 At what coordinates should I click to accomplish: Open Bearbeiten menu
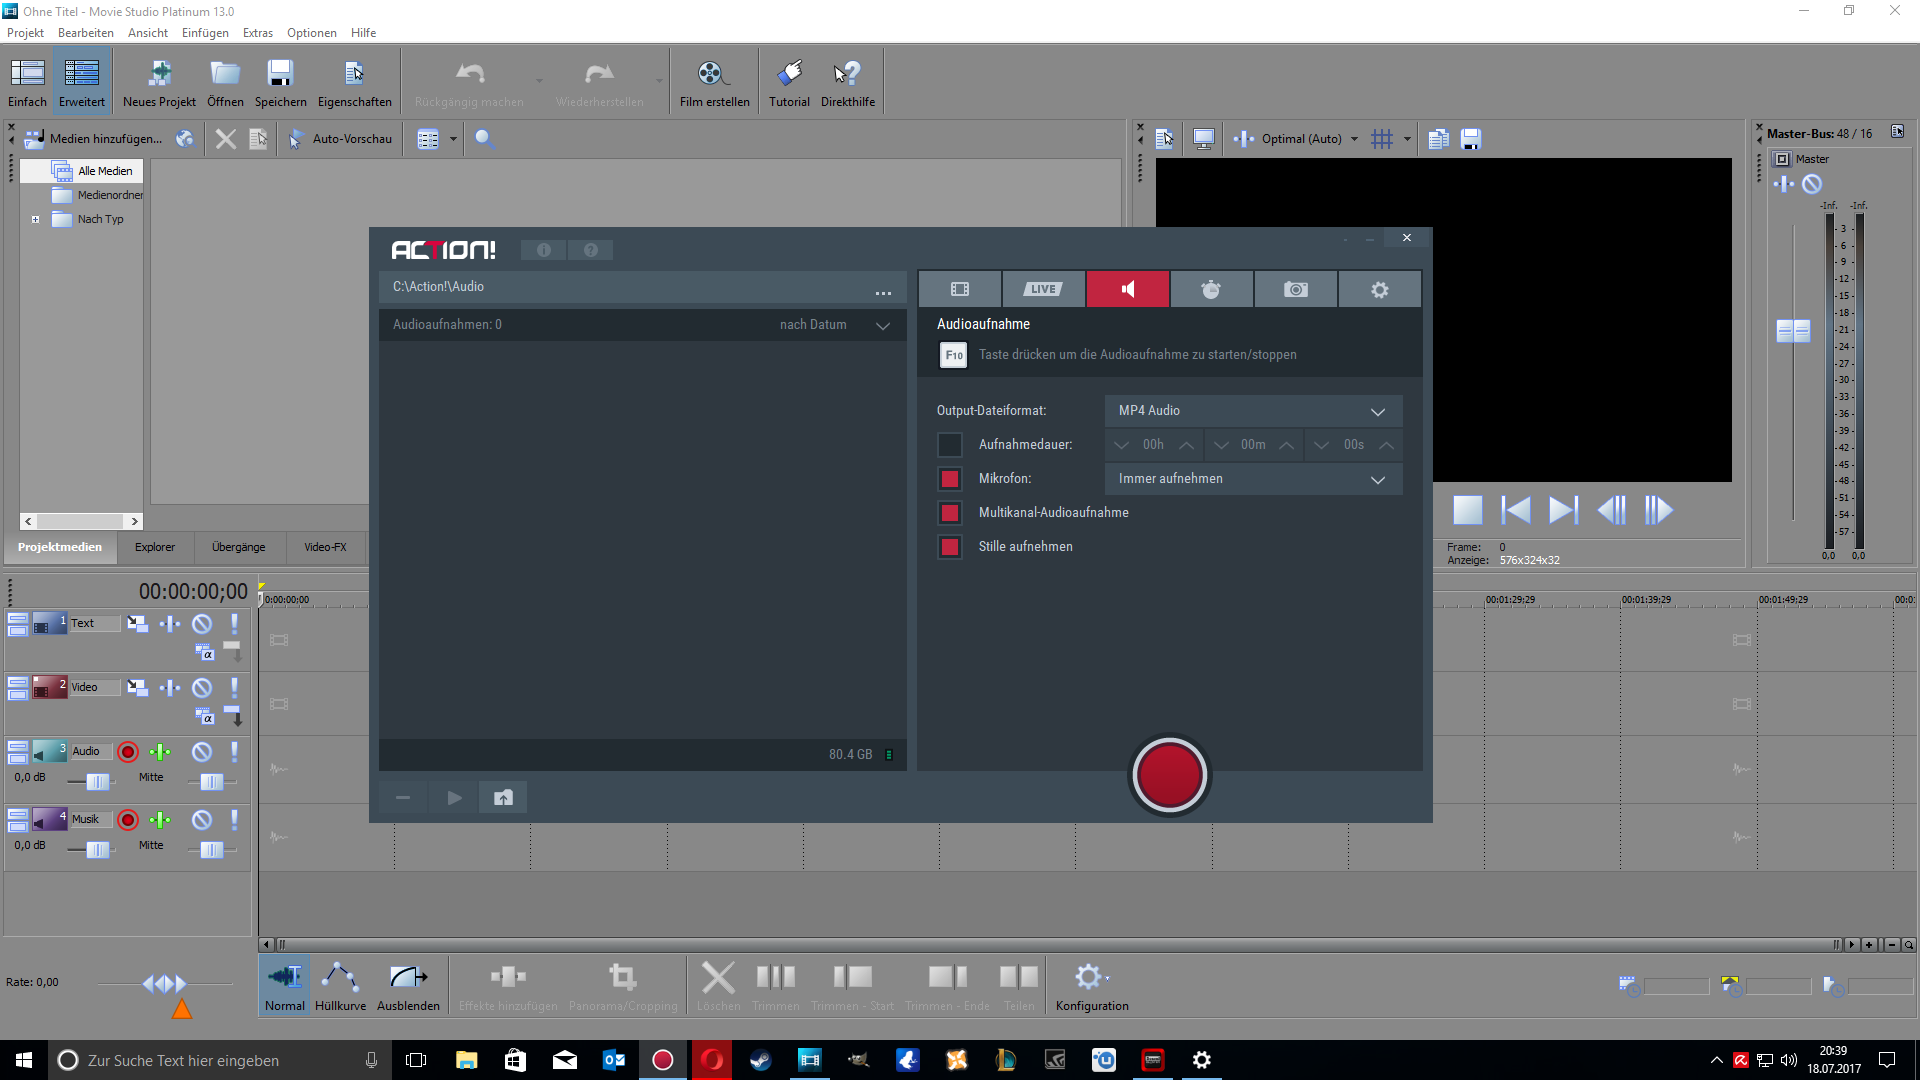[x=86, y=33]
